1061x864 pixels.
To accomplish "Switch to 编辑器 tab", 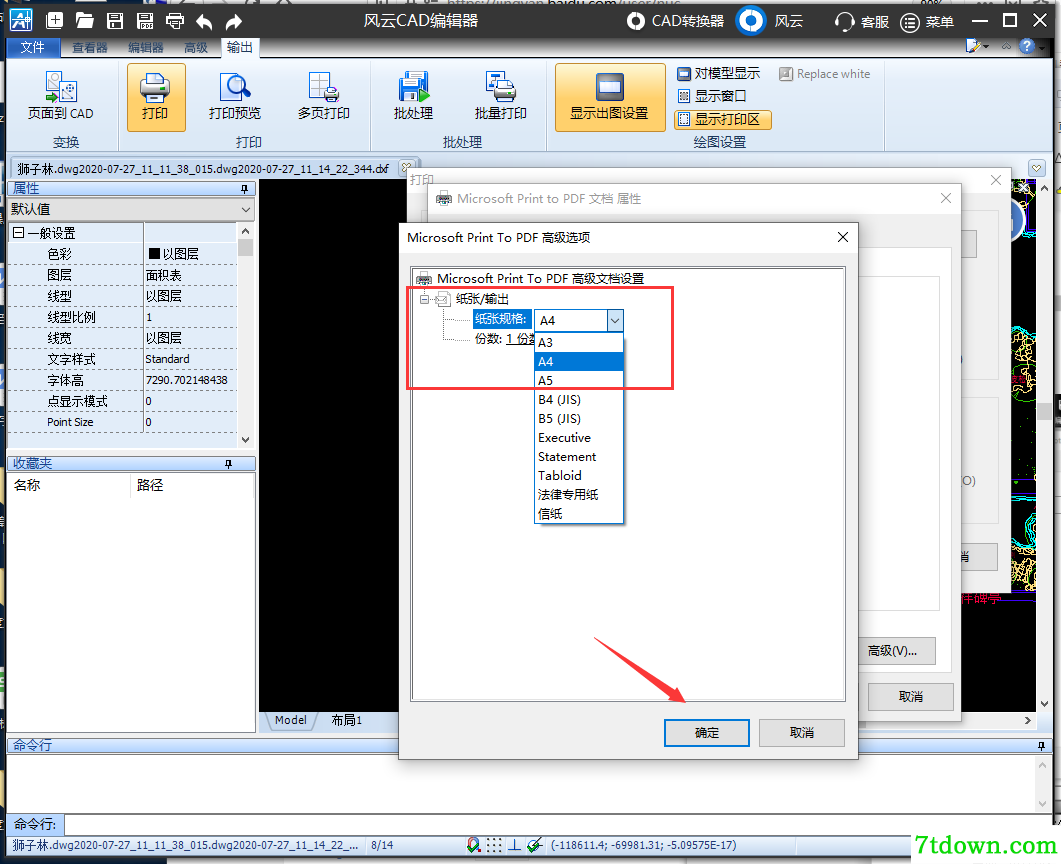I will pyautogui.click(x=145, y=47).
